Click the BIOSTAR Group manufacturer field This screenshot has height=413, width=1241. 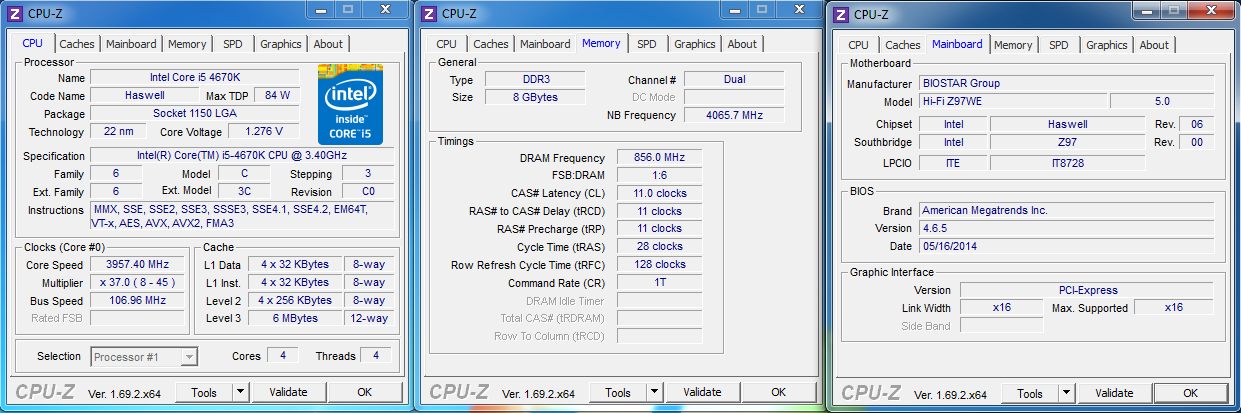point(1066,84)
